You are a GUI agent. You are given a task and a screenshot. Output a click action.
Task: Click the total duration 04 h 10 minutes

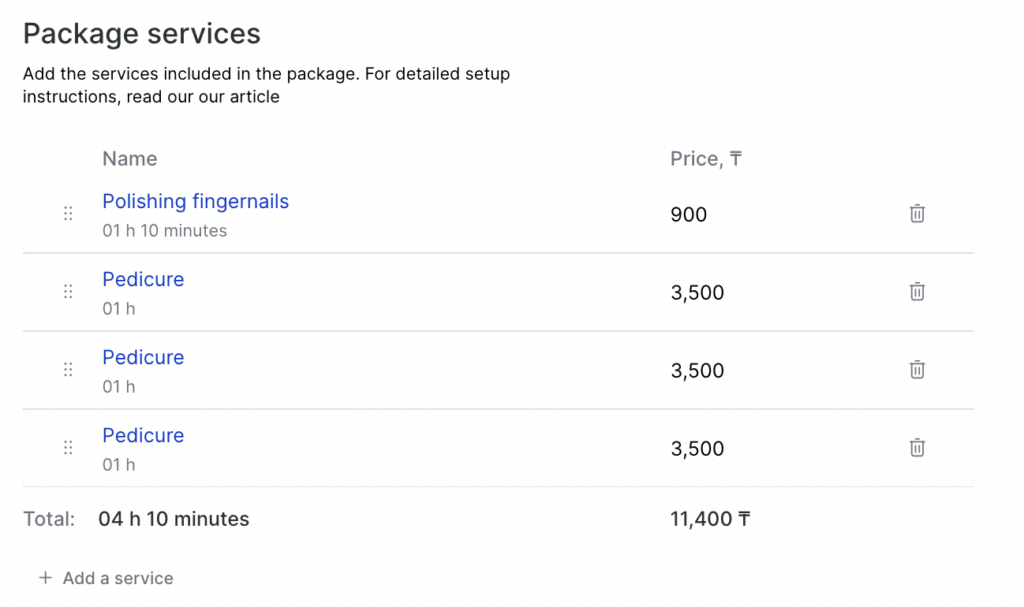(174, 519)
